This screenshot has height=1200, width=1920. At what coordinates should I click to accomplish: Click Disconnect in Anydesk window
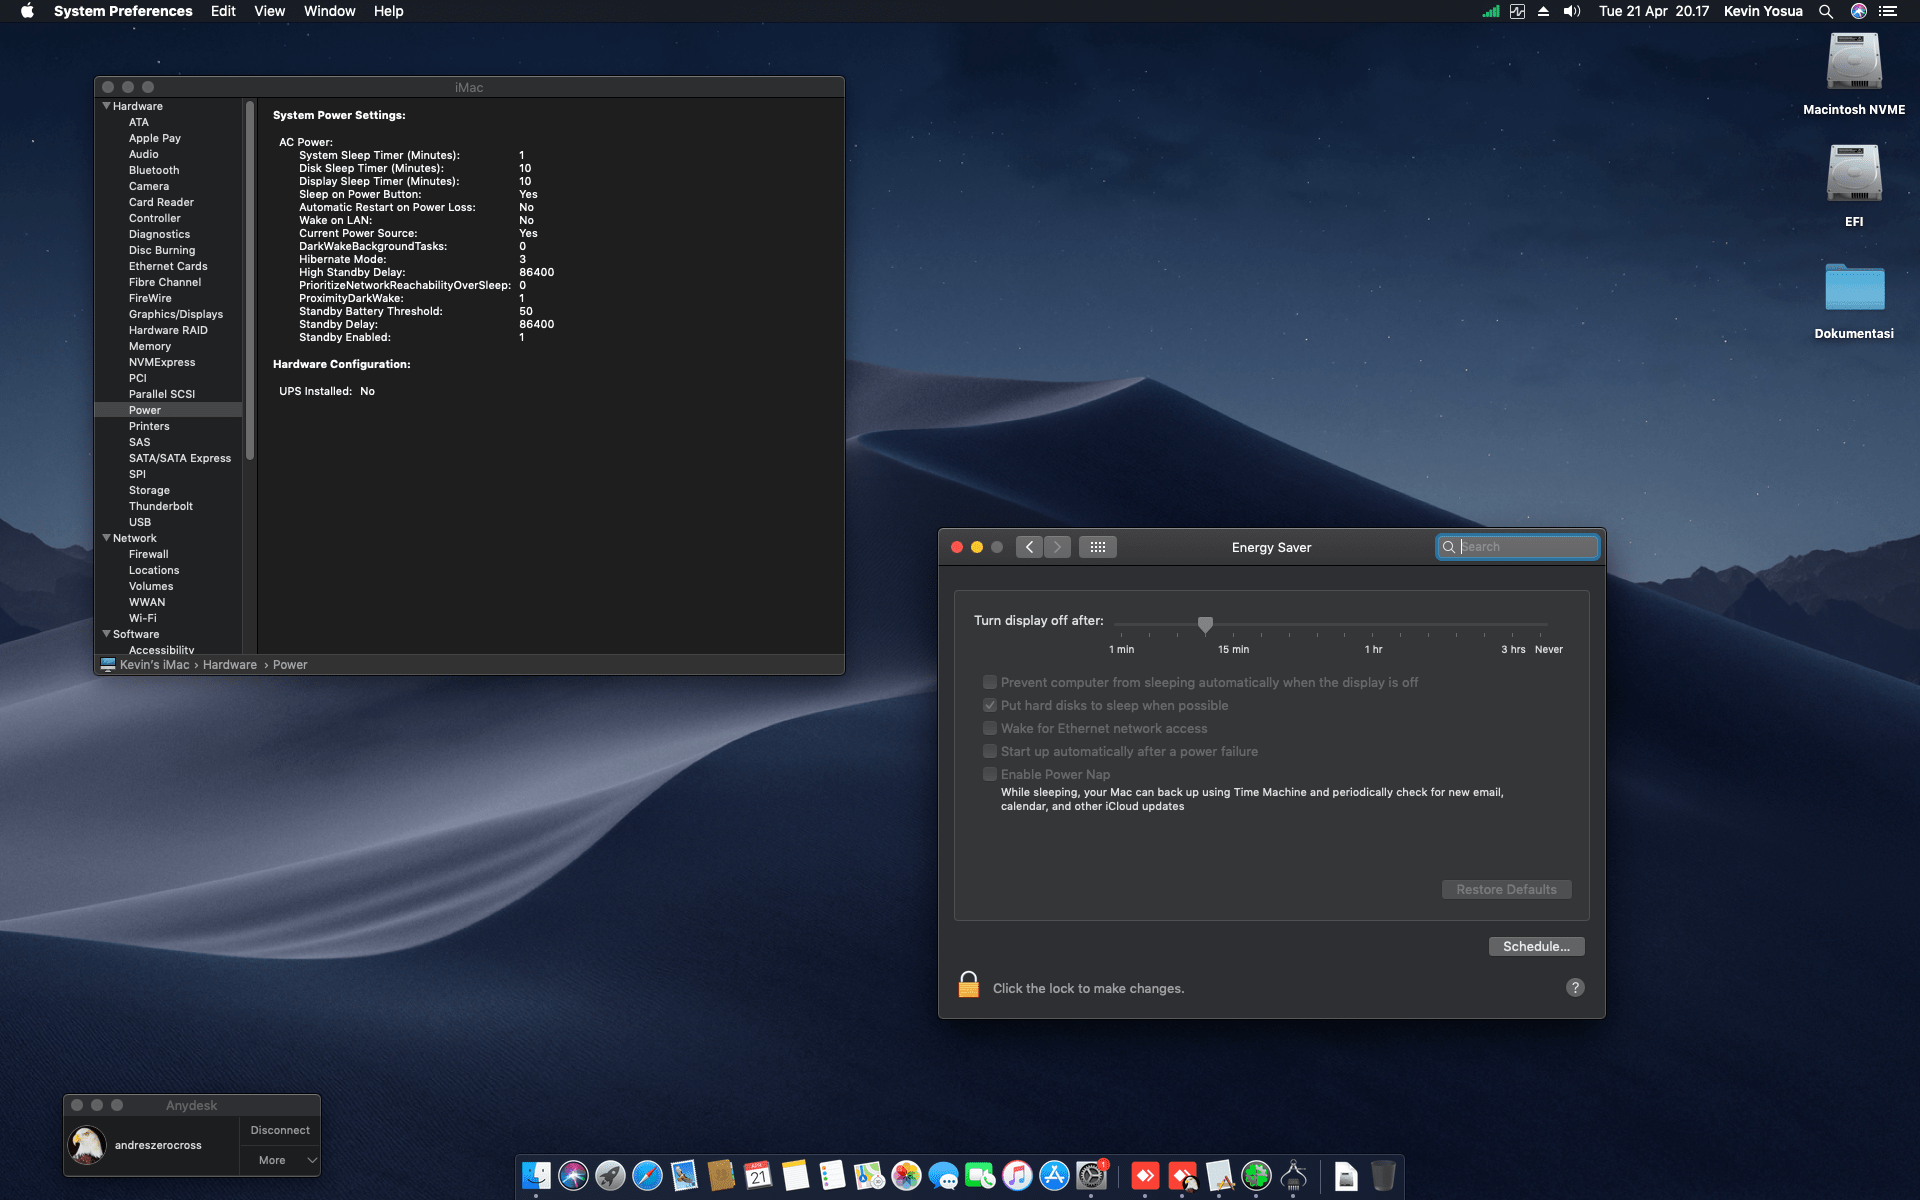[x=280, y=1130]
